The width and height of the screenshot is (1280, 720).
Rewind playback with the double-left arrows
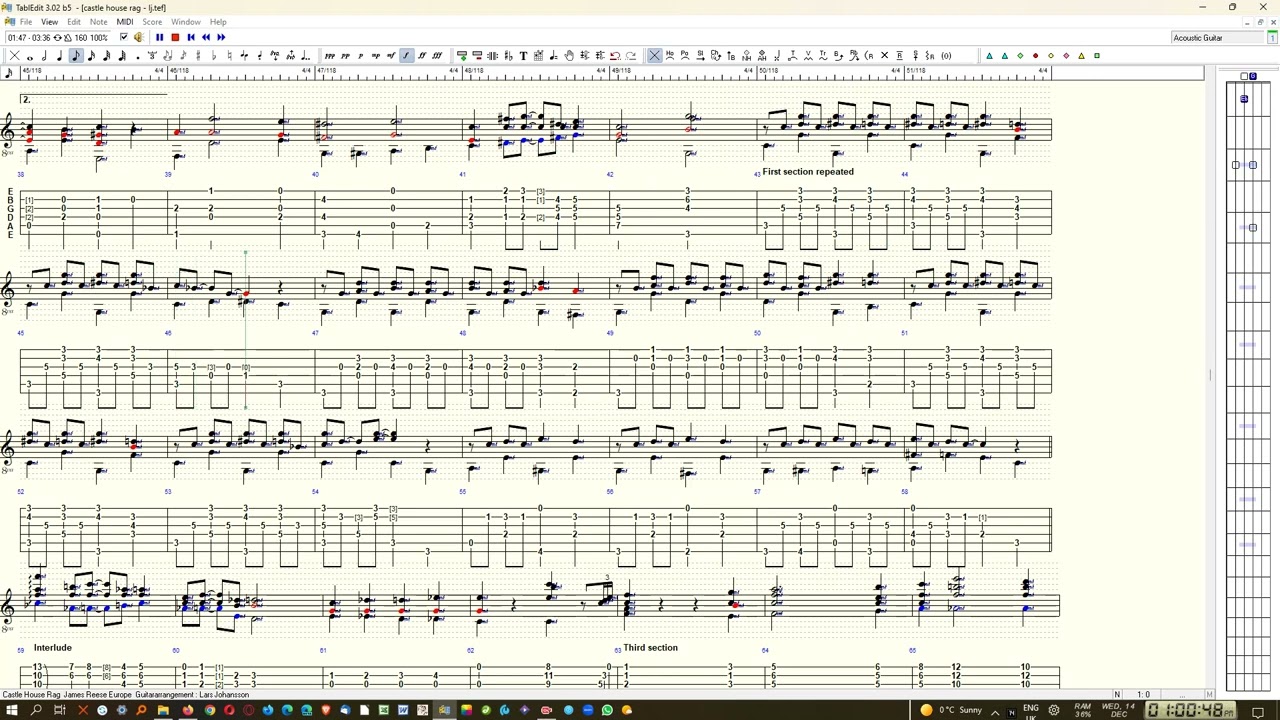[206, 38]
